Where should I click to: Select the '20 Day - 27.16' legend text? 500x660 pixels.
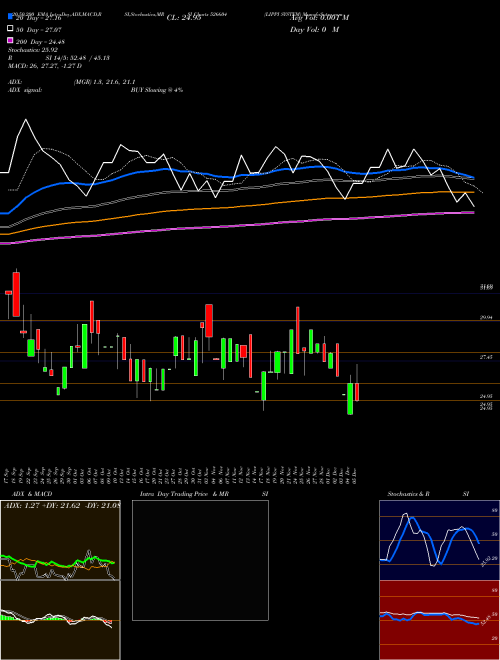coord(39,18)
